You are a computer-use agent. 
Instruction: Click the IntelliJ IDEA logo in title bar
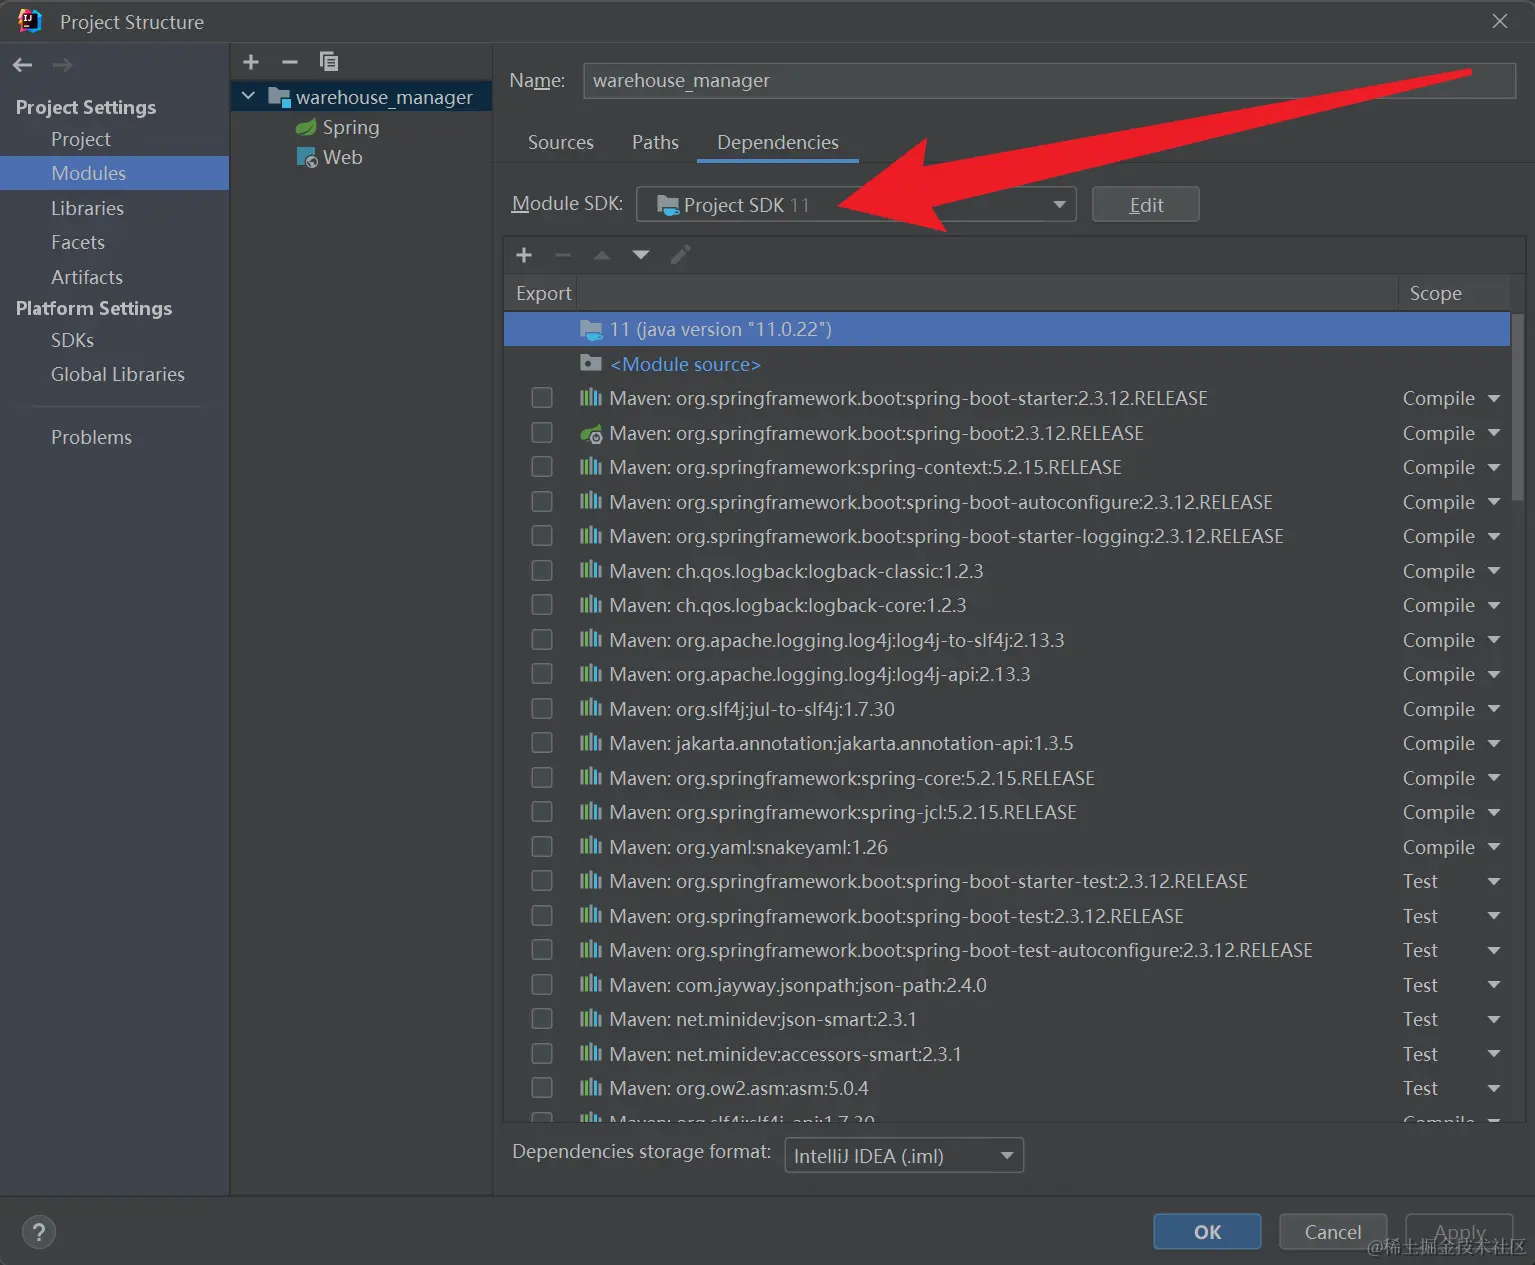click(x=30, y=21)
